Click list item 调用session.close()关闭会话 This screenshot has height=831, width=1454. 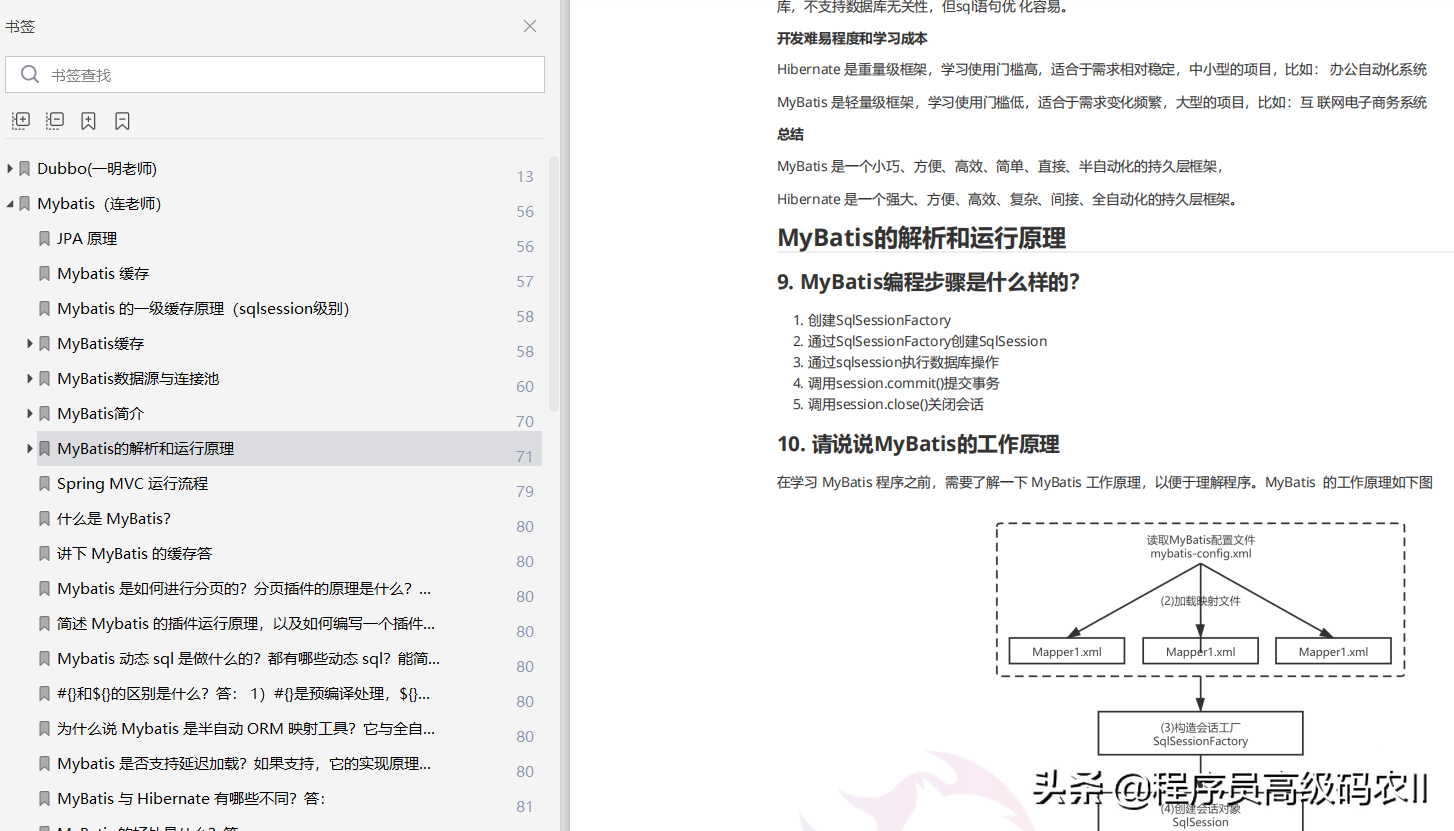896,404
